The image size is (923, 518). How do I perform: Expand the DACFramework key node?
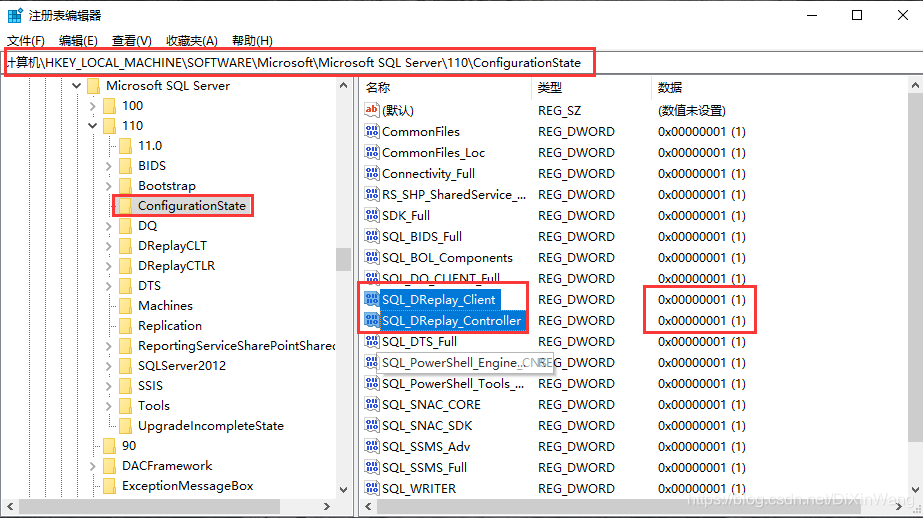(x=92, y=466)
